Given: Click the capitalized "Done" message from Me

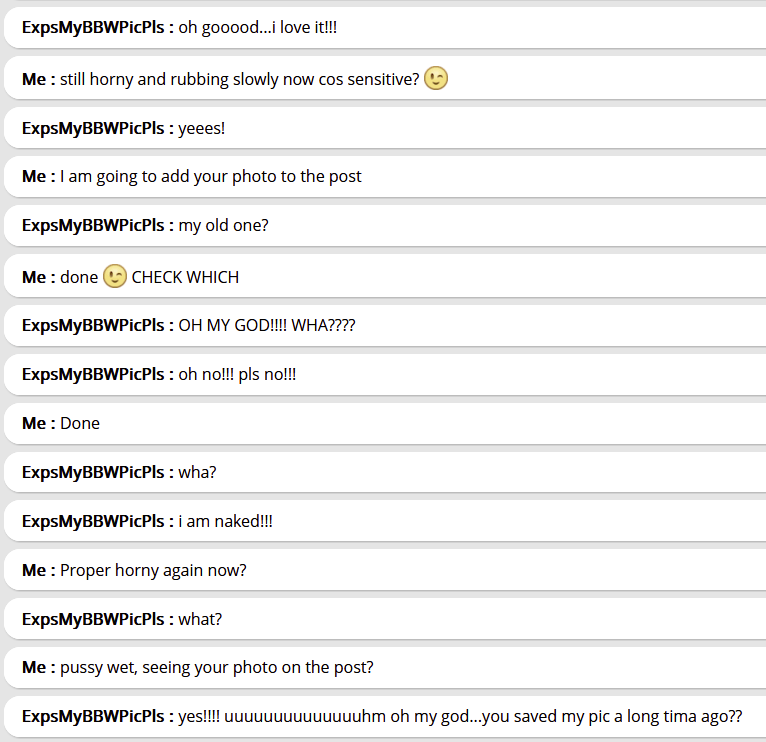Looking at the screenshot, I should [80, 423].
